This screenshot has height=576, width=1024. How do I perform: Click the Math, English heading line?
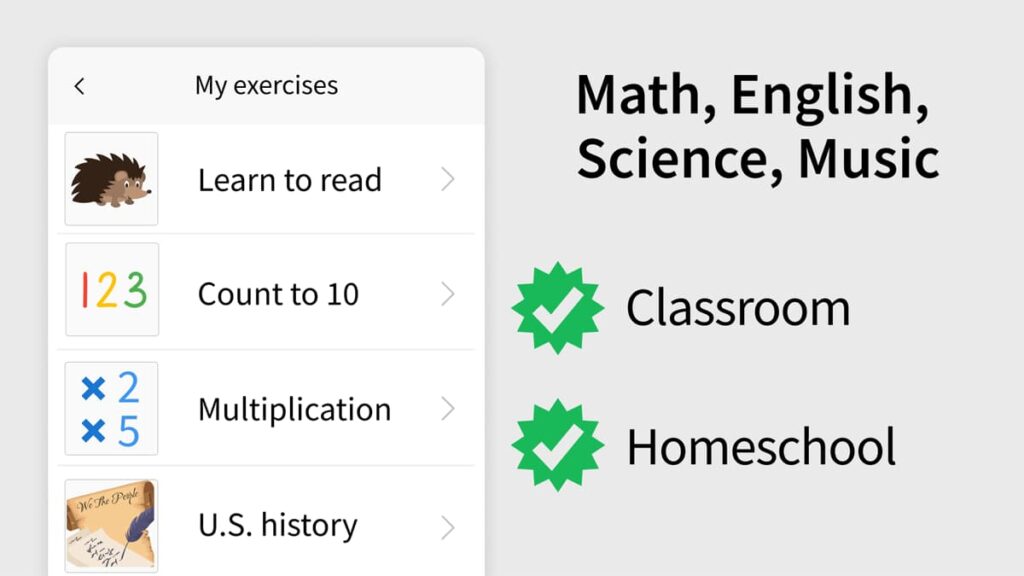point(752,96)
